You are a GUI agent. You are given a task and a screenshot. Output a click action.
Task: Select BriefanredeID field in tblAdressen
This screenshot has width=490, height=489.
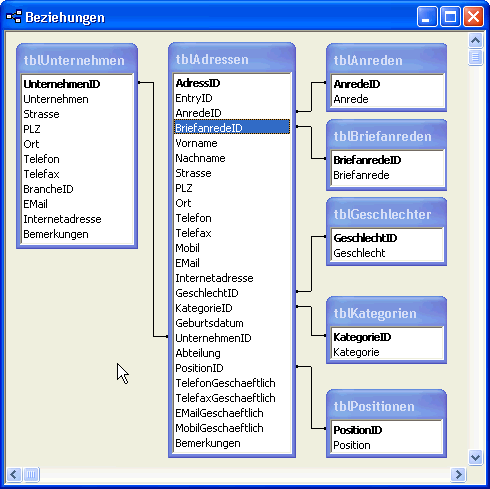pos(232,128)
